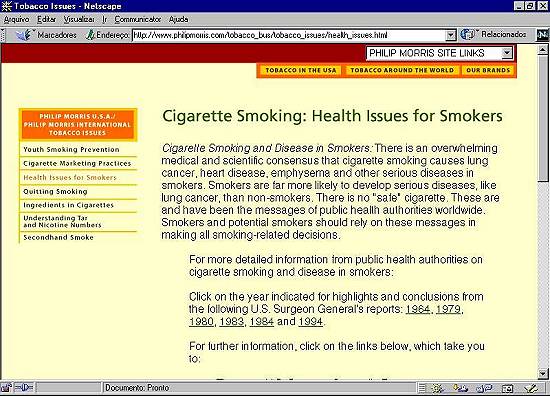Screen dimensions: 550x396
Task: Click the 'Documento: Pronto' status text
Action: pyautogui.click(x=137, y=388)
